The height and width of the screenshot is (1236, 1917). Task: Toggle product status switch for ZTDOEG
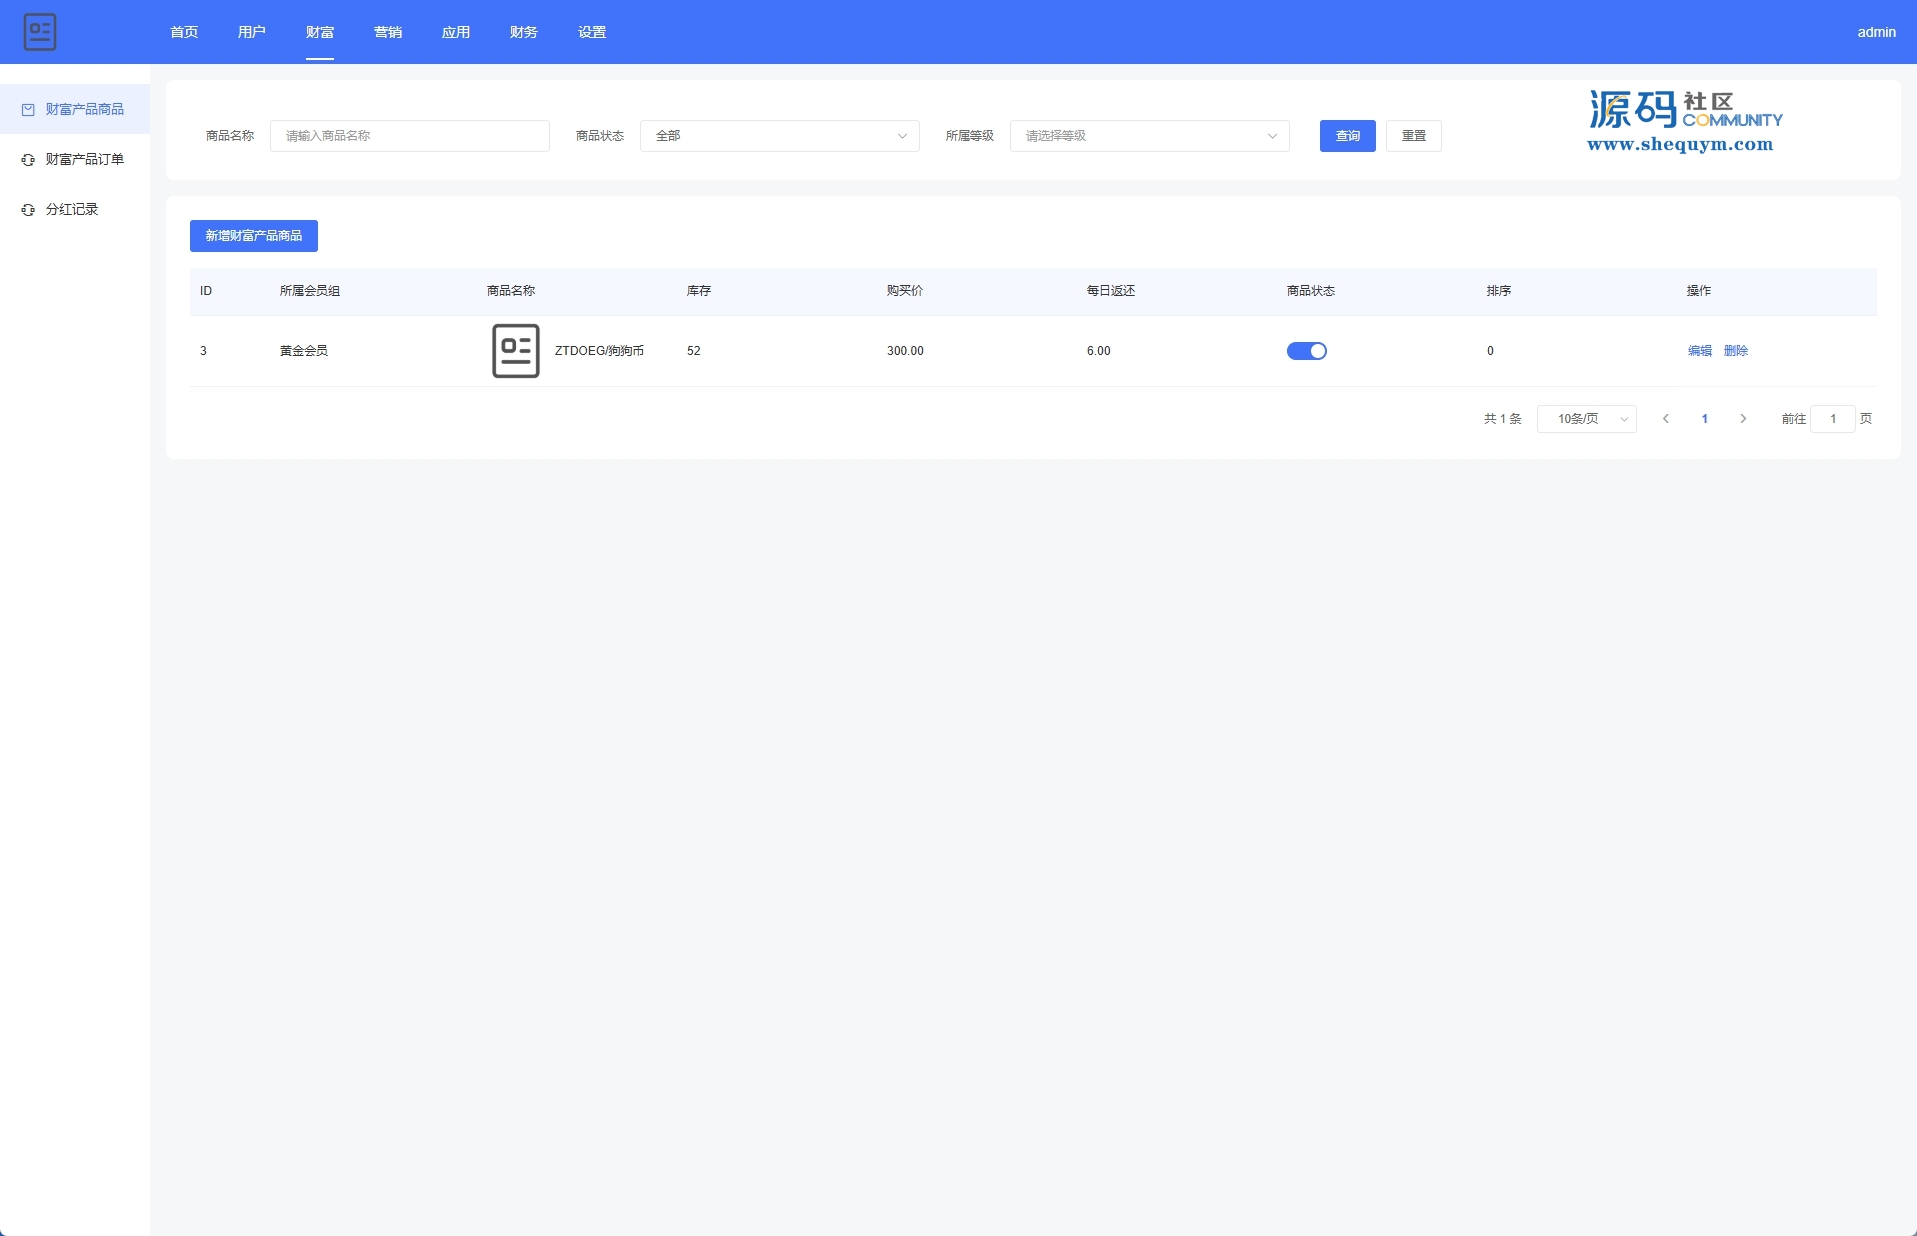click(1306, 351)
